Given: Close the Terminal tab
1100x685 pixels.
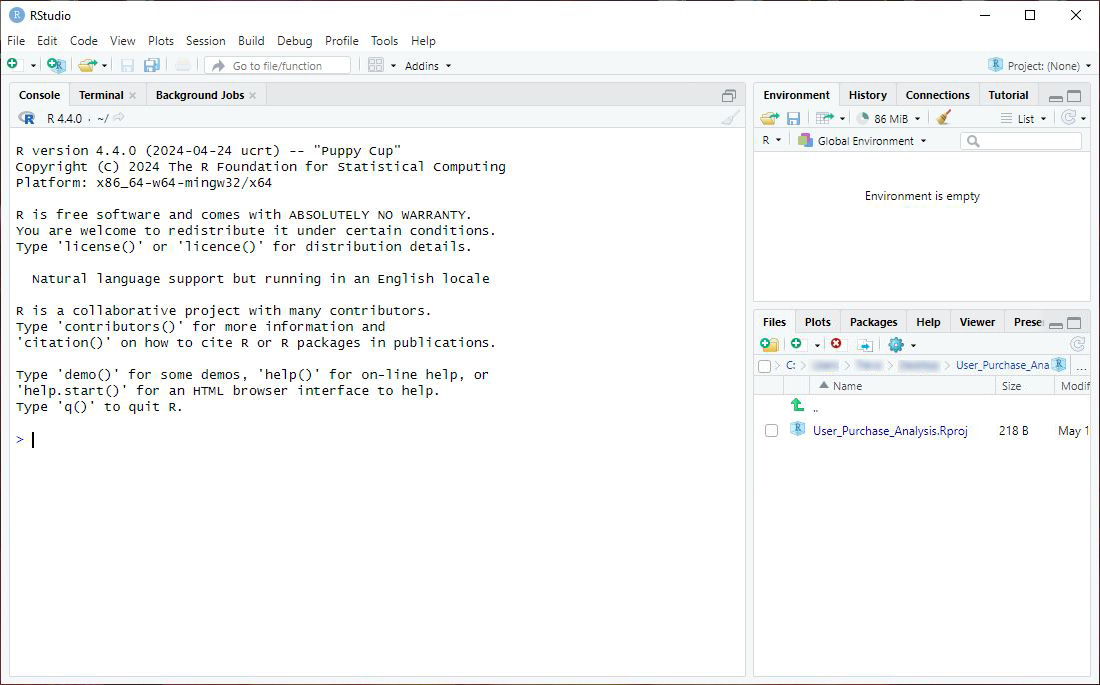Looking at the screenshot, I should tap(133, 95).
